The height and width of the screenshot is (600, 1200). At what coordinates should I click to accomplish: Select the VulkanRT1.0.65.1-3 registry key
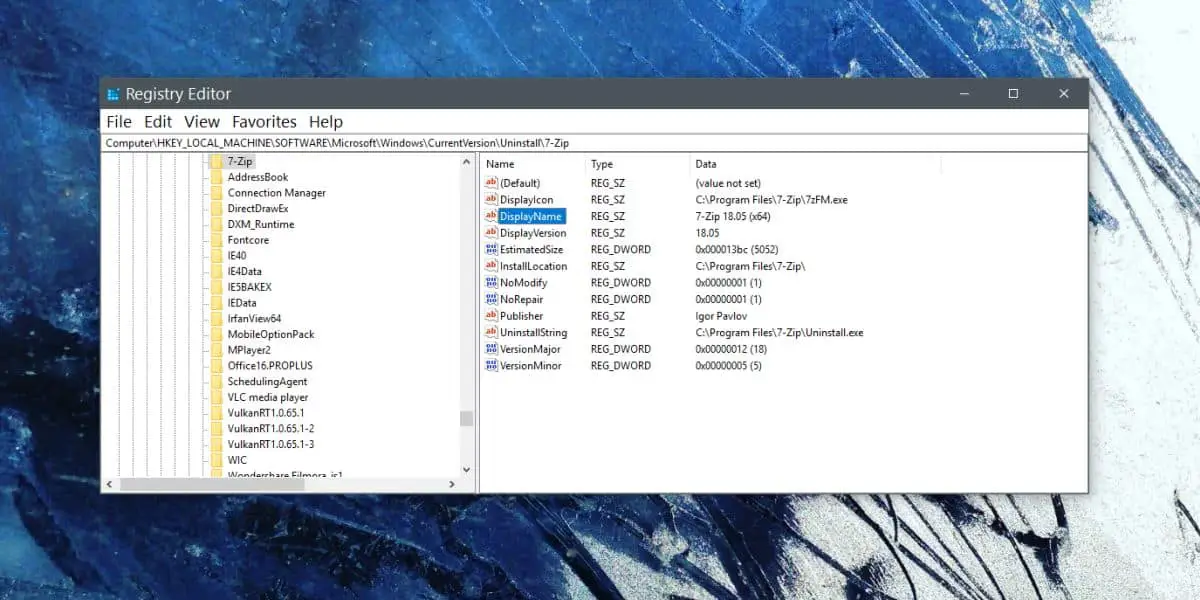271,444
